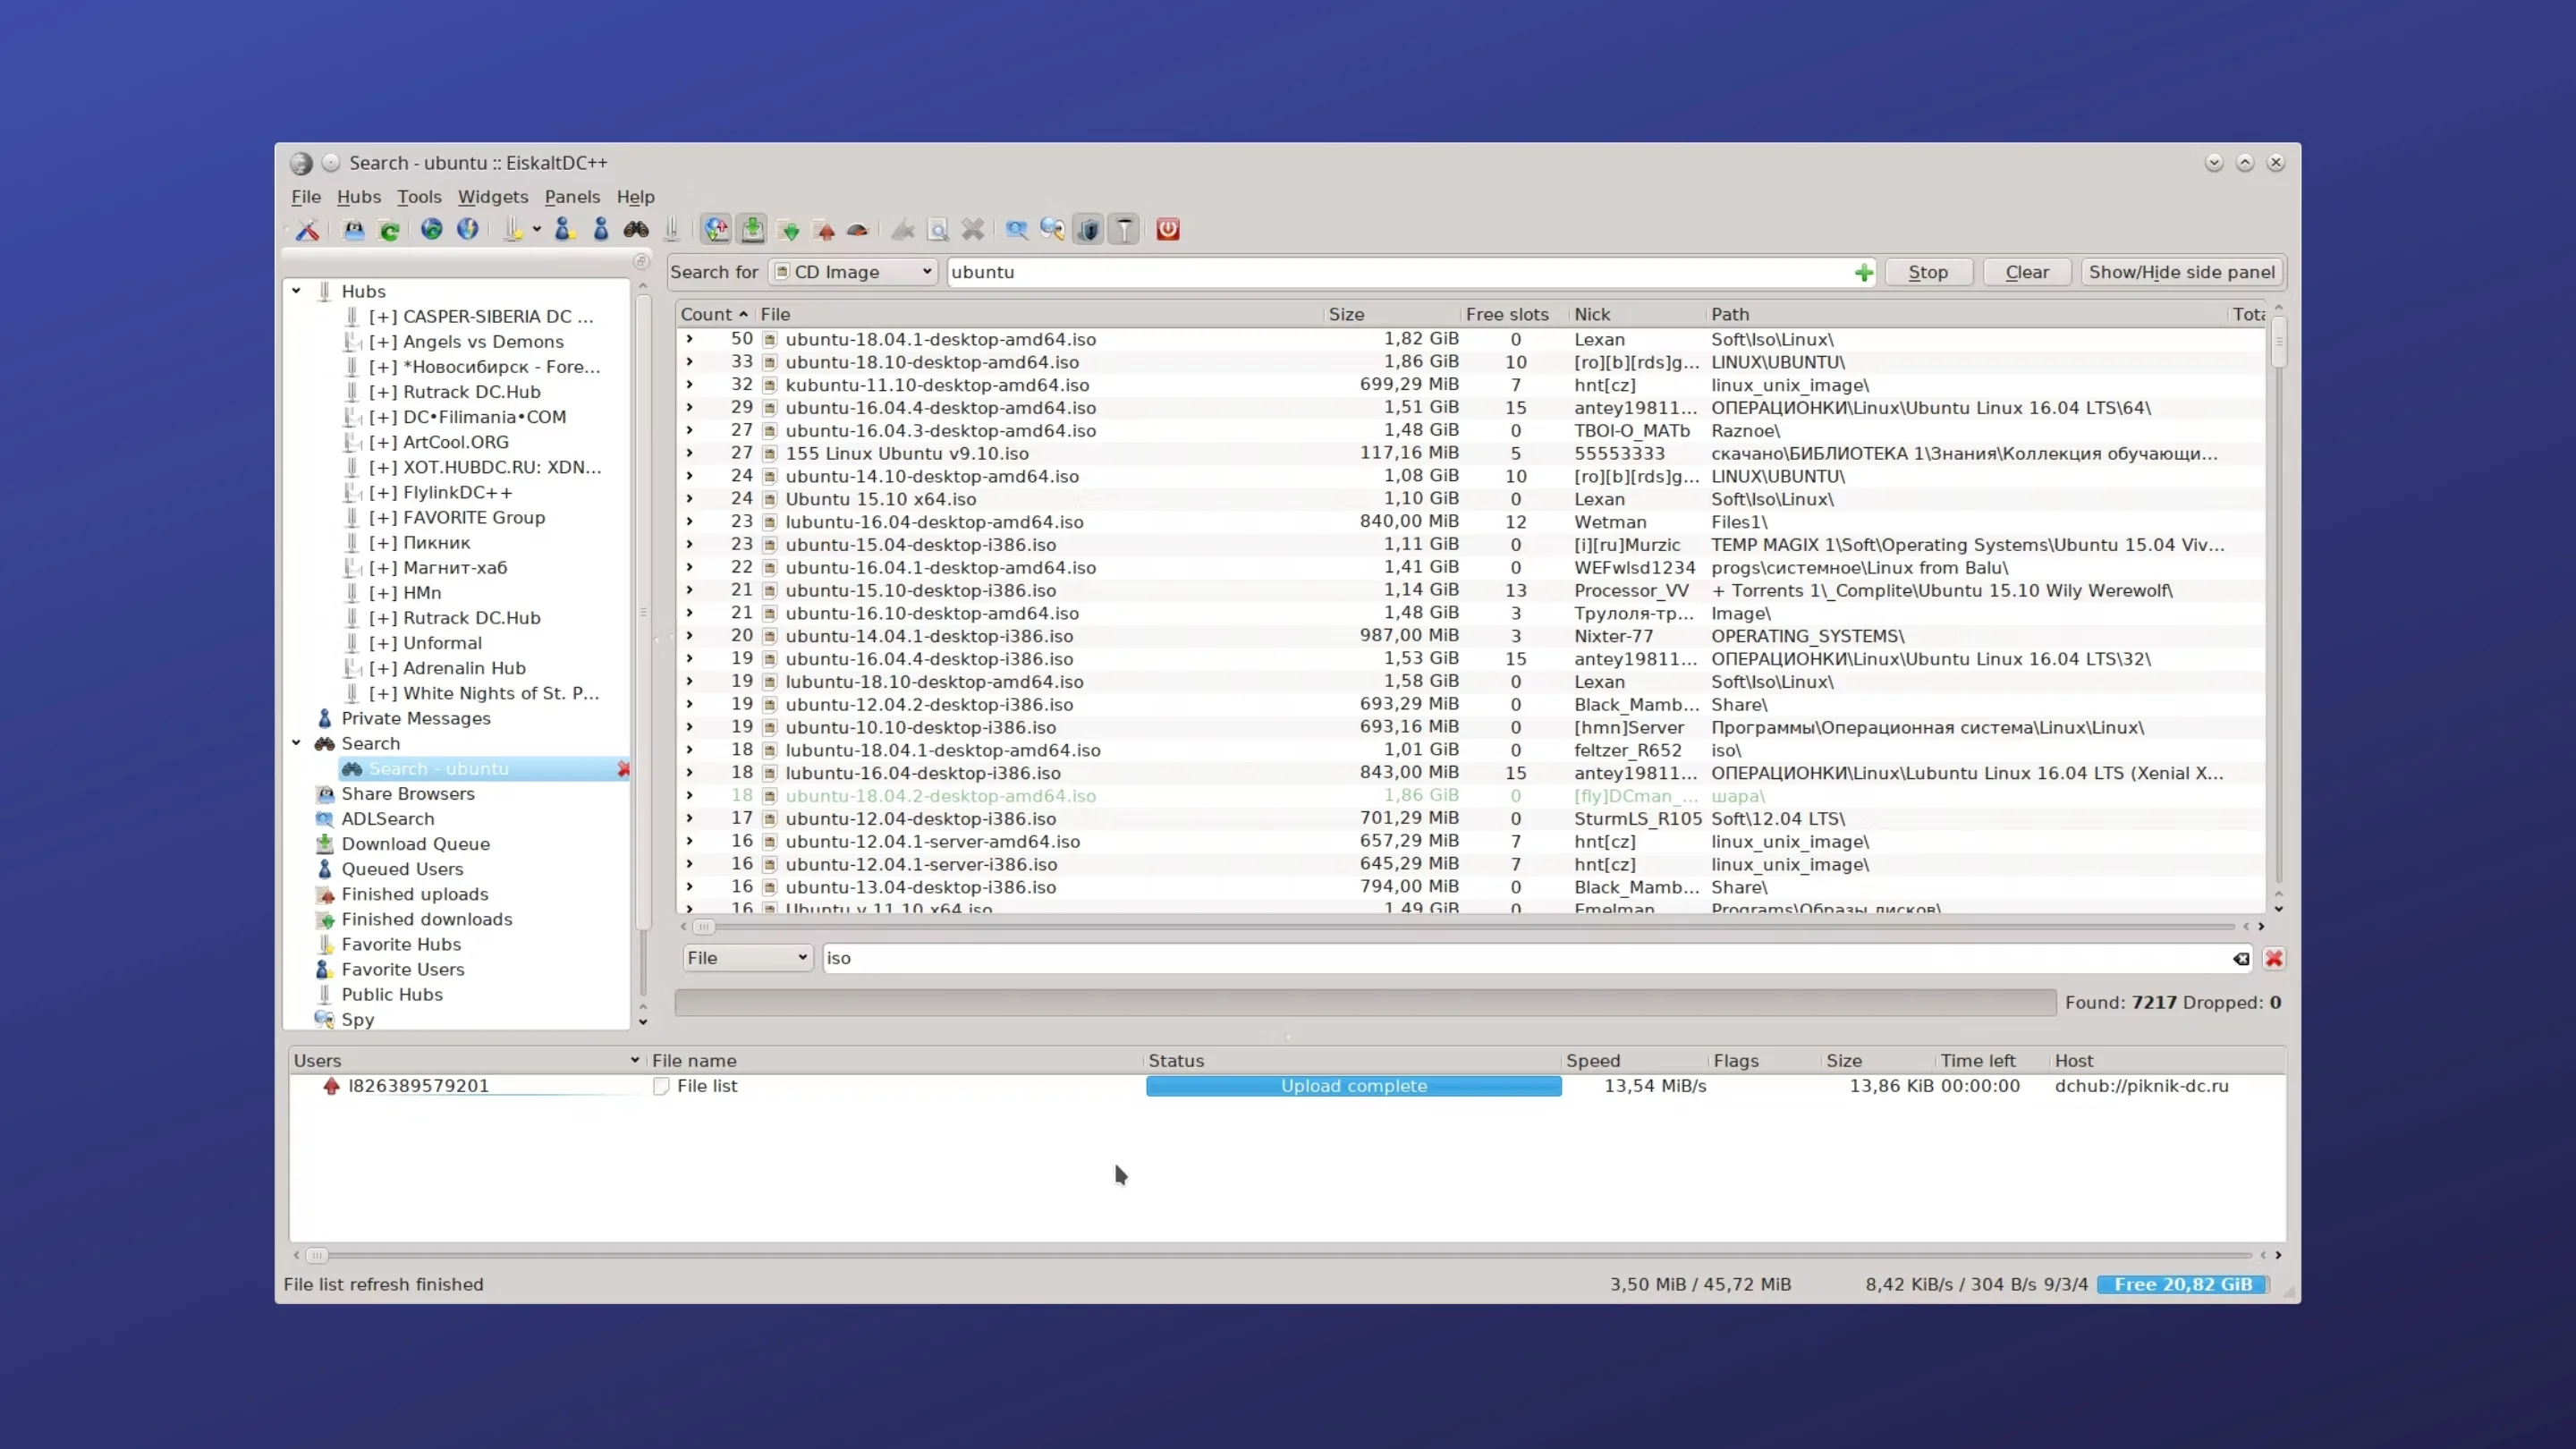This screenshot has width=2576, height=1449.
Task: Open the File menu
Action: click(306, 197)
